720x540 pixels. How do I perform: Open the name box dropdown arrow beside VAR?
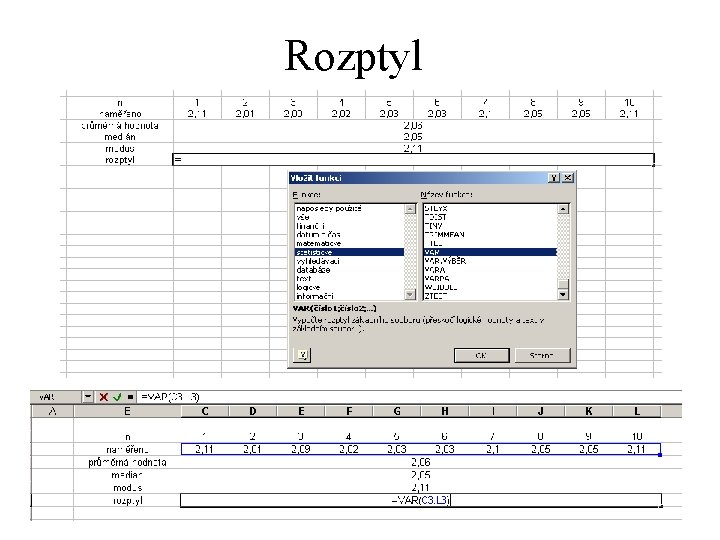[88, 397]
